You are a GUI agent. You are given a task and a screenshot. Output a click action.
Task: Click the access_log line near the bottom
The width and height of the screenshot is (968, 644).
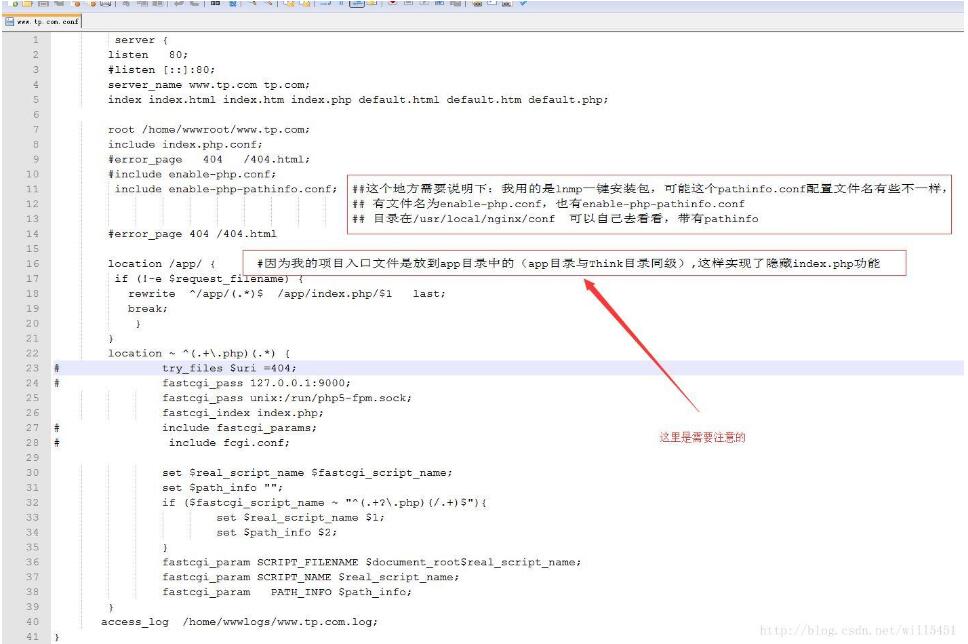click(x=239, y=622)
